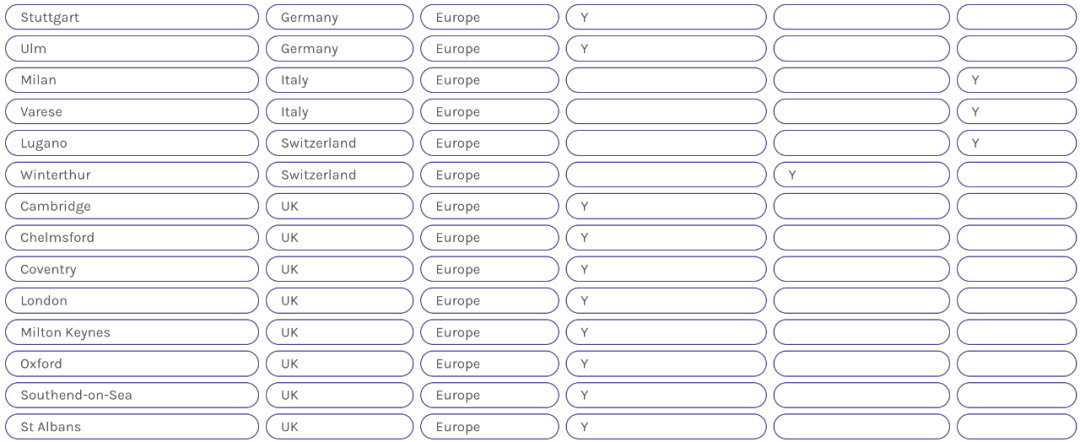Select the Coventry city field
The image size is (1080, 442).
(132, 269)
